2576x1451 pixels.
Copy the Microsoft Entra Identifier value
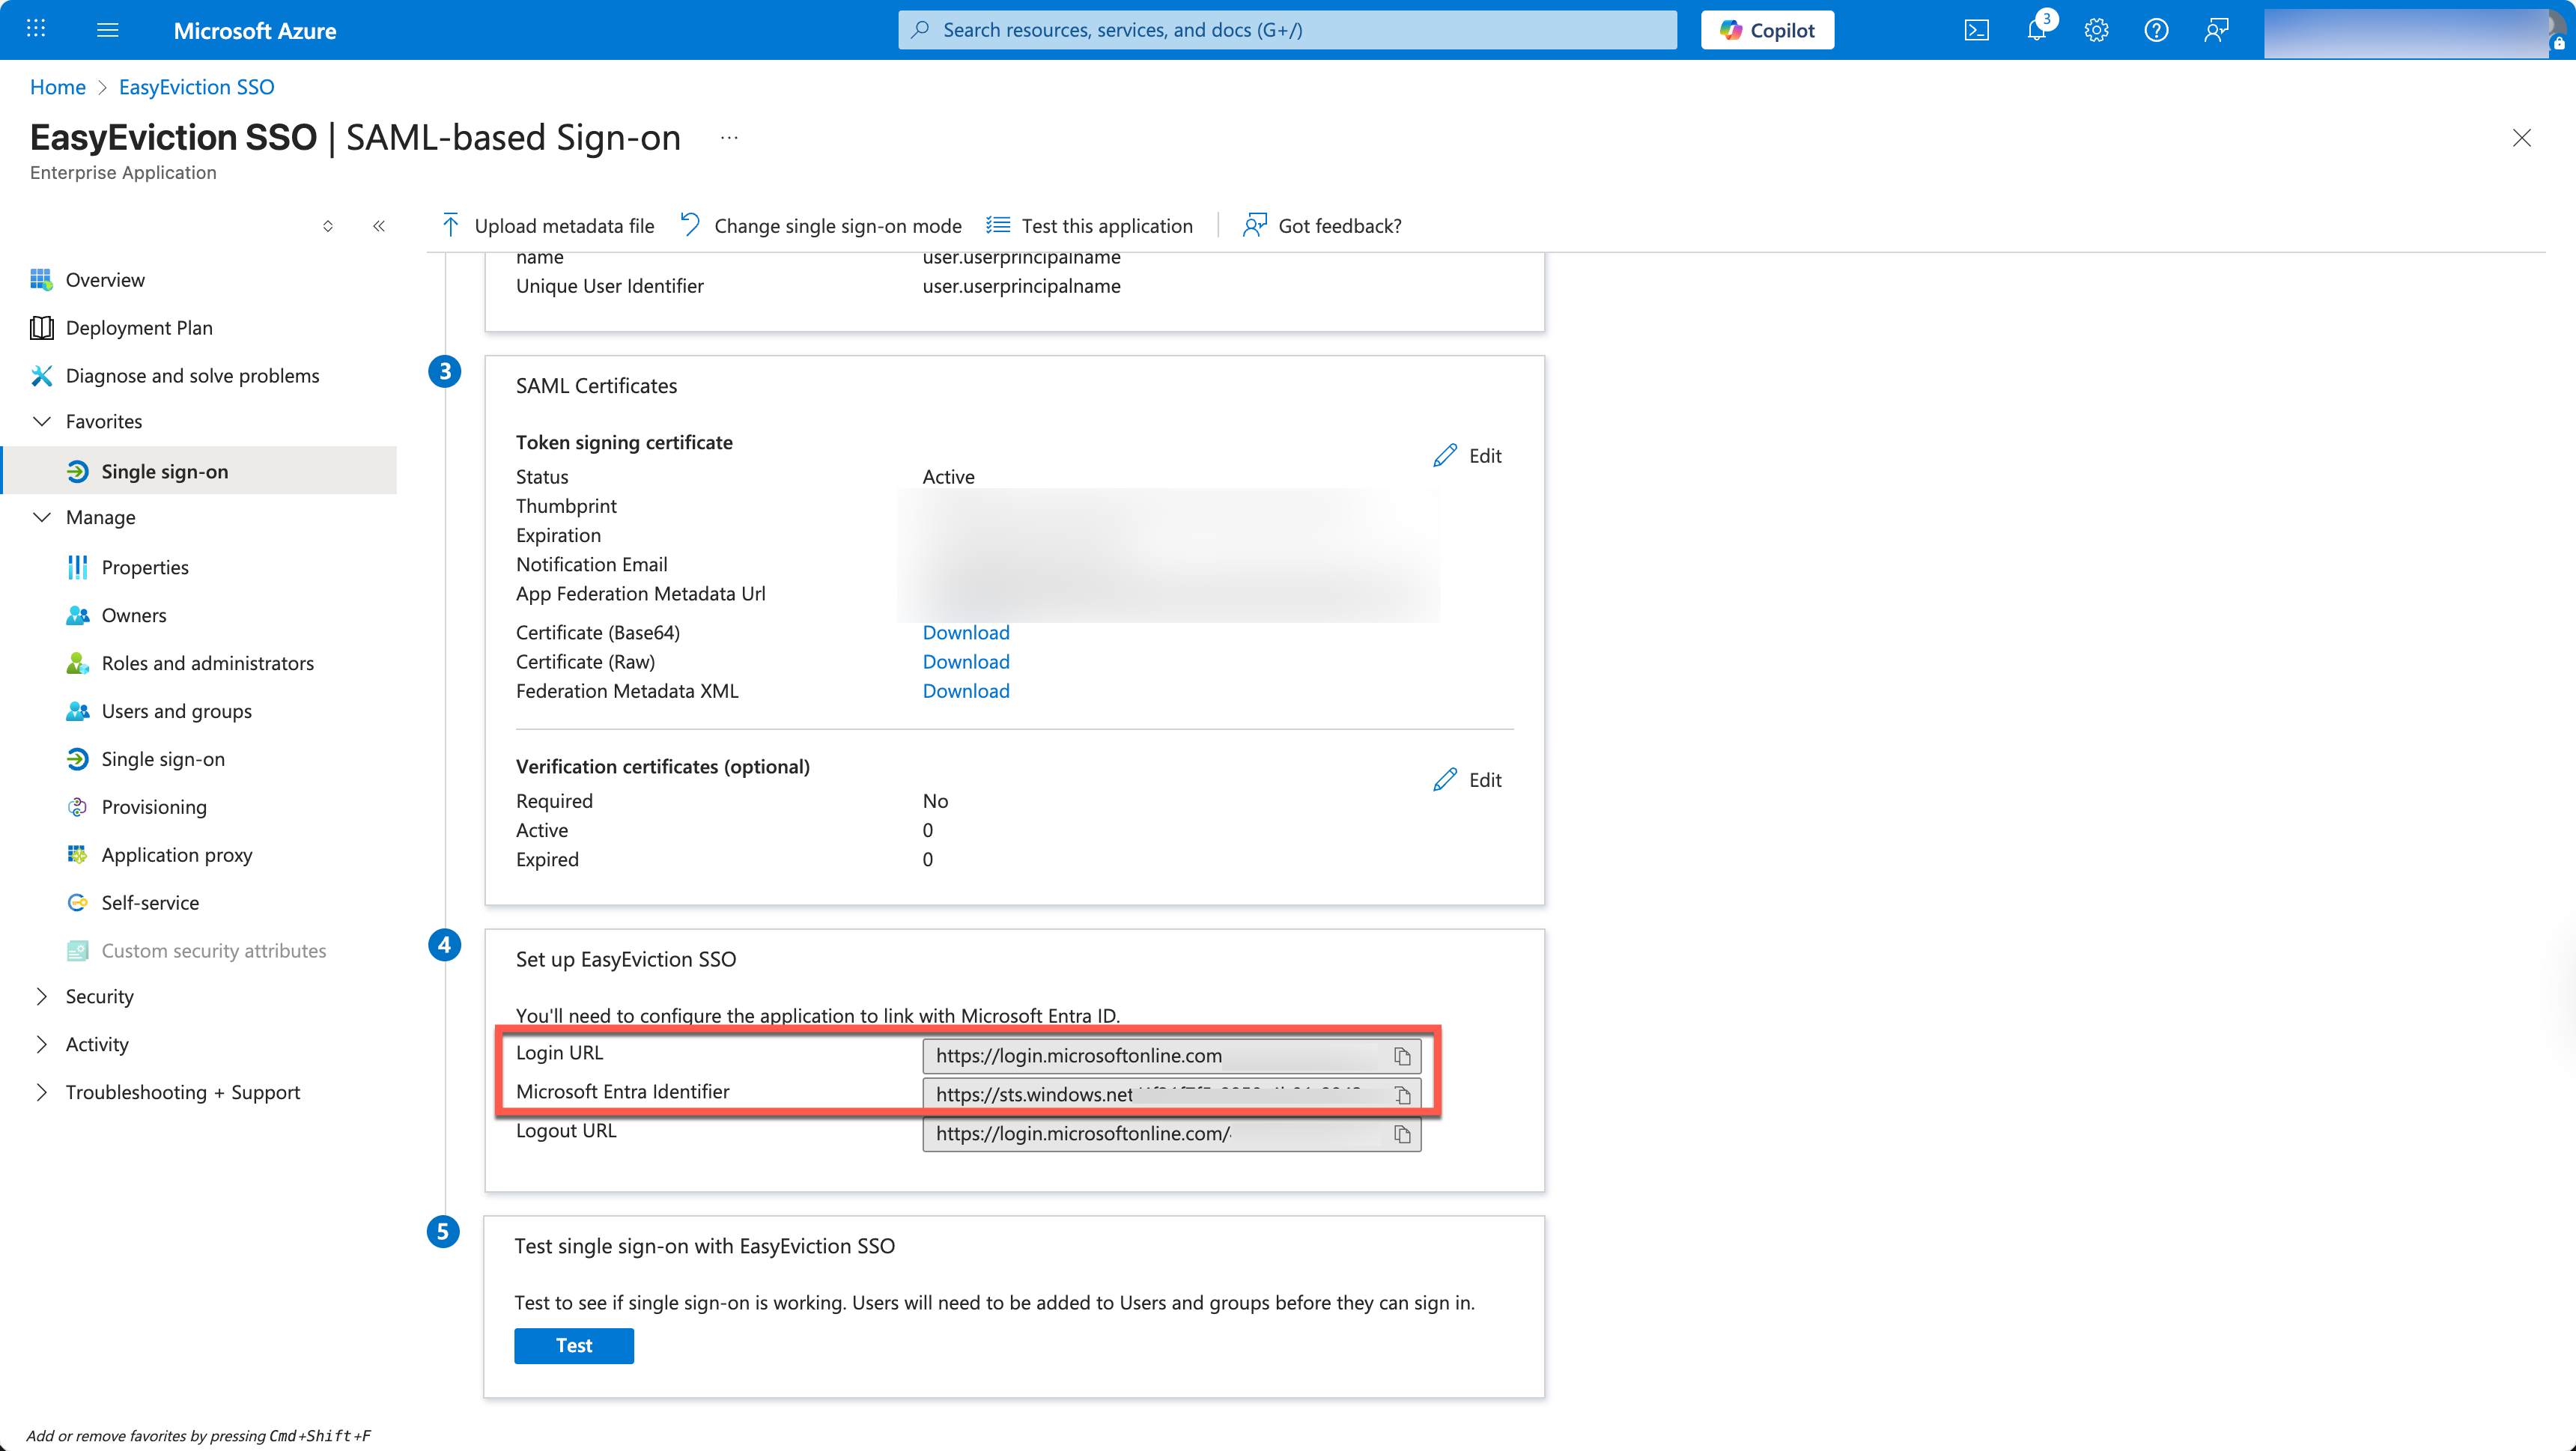pyautogui.click(x=1402, y=1095)
